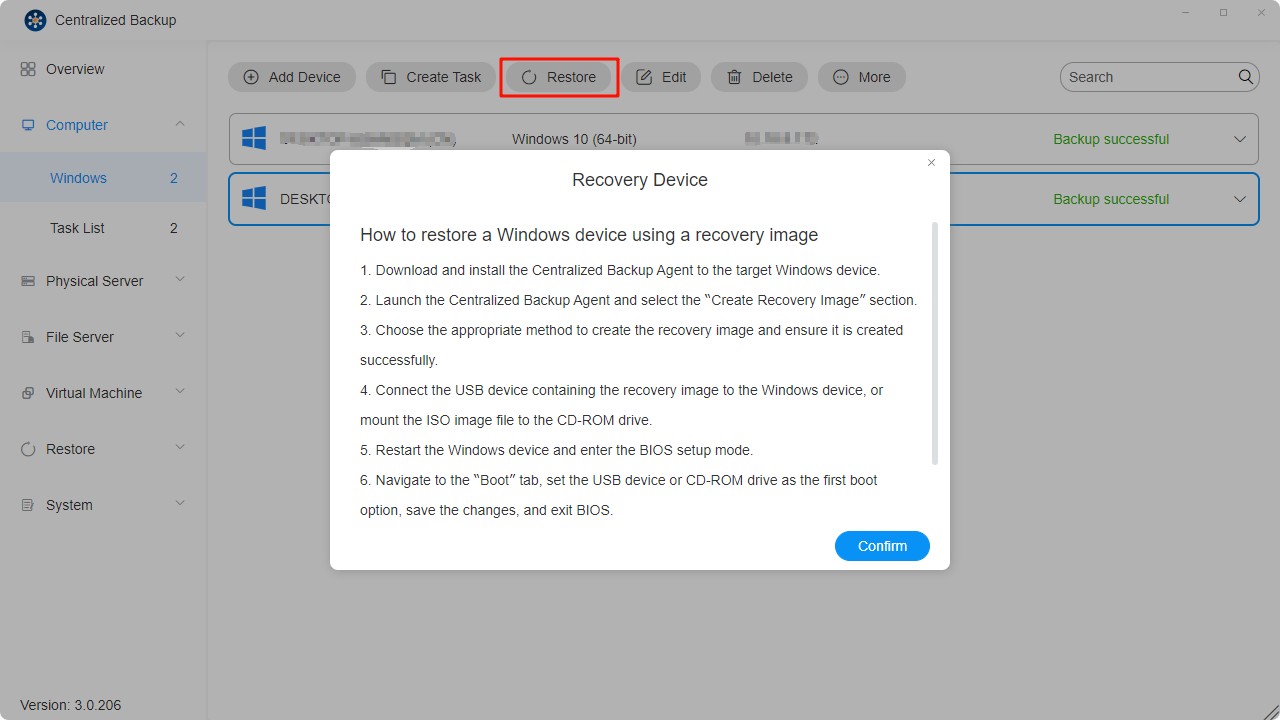The height and width of the screenshot is (720, 1280).
Task: Click the Windows logo on first device row
Action: [x=254, y=138]
